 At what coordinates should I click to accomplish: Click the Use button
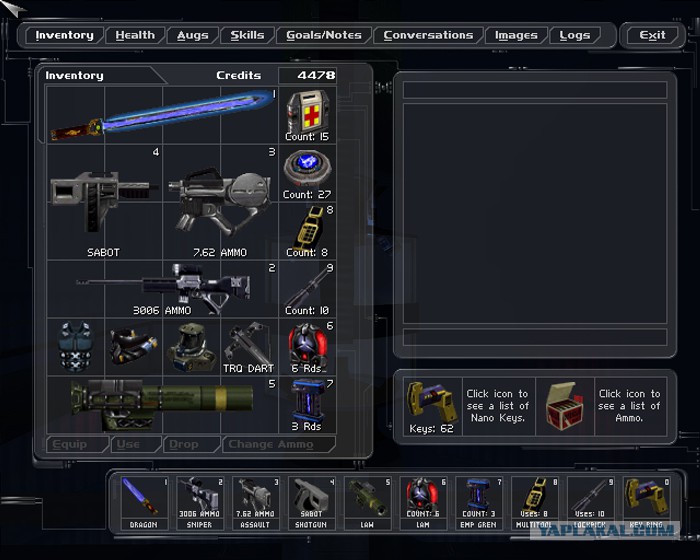(x=136, y=444)
